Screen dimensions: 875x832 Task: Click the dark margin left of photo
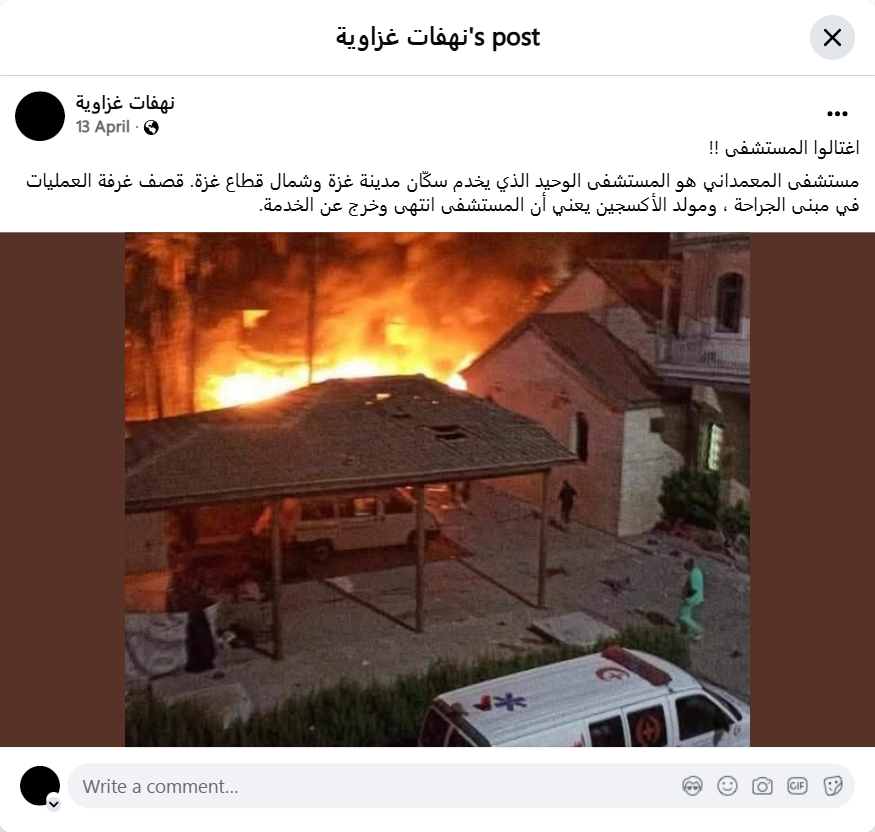click(62, 489)
